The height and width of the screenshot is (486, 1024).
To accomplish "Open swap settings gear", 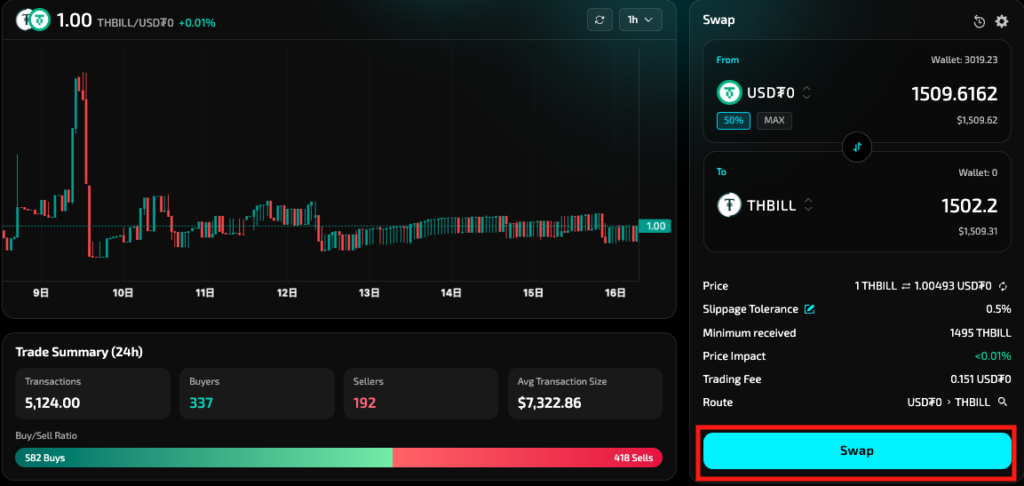I will pos(1002,21).
